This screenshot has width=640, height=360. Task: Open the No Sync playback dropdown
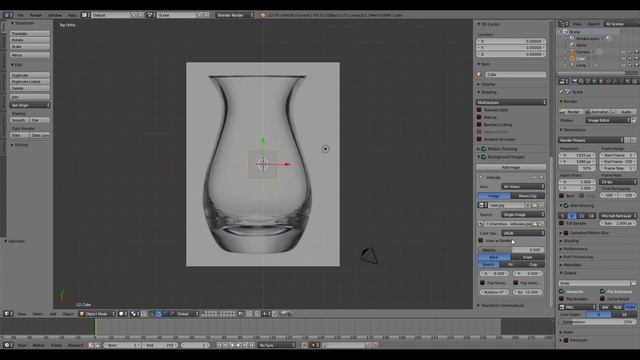click(276, 345)
